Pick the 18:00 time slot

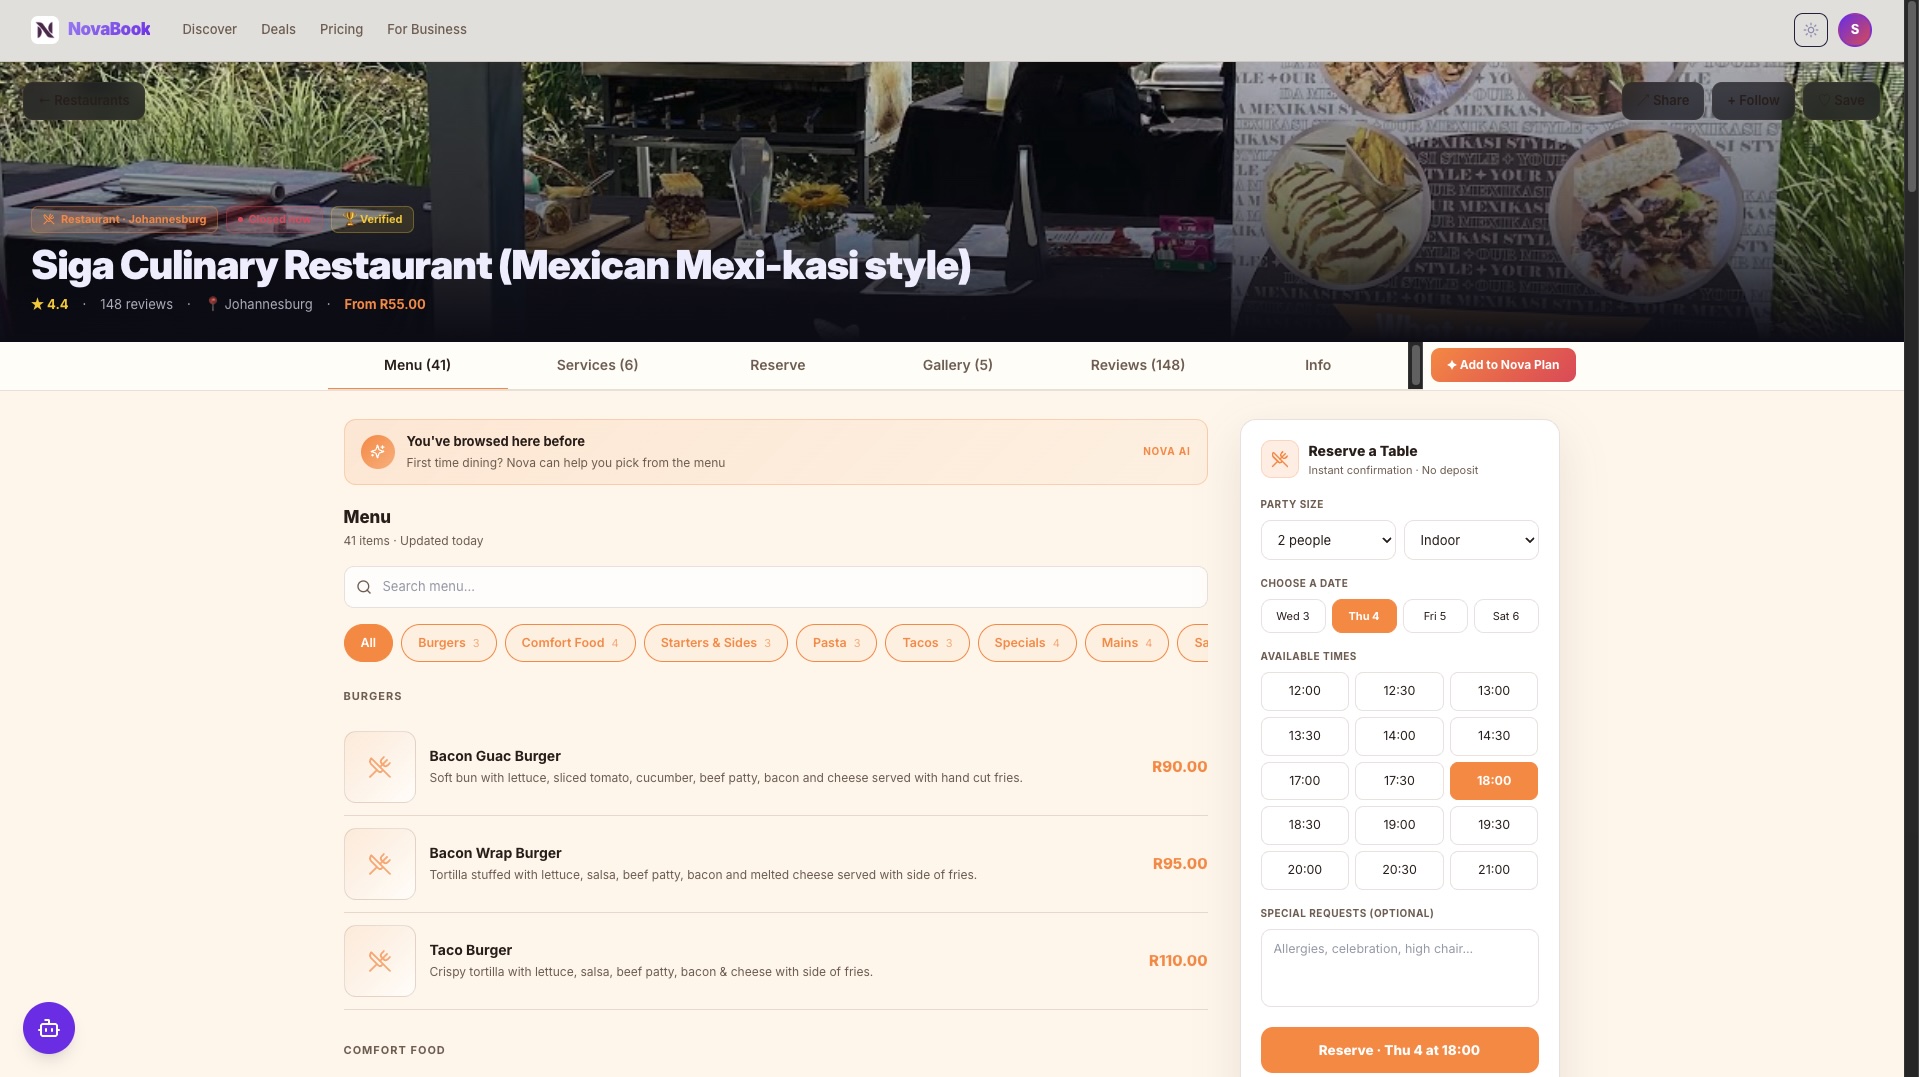(1494, 781)
